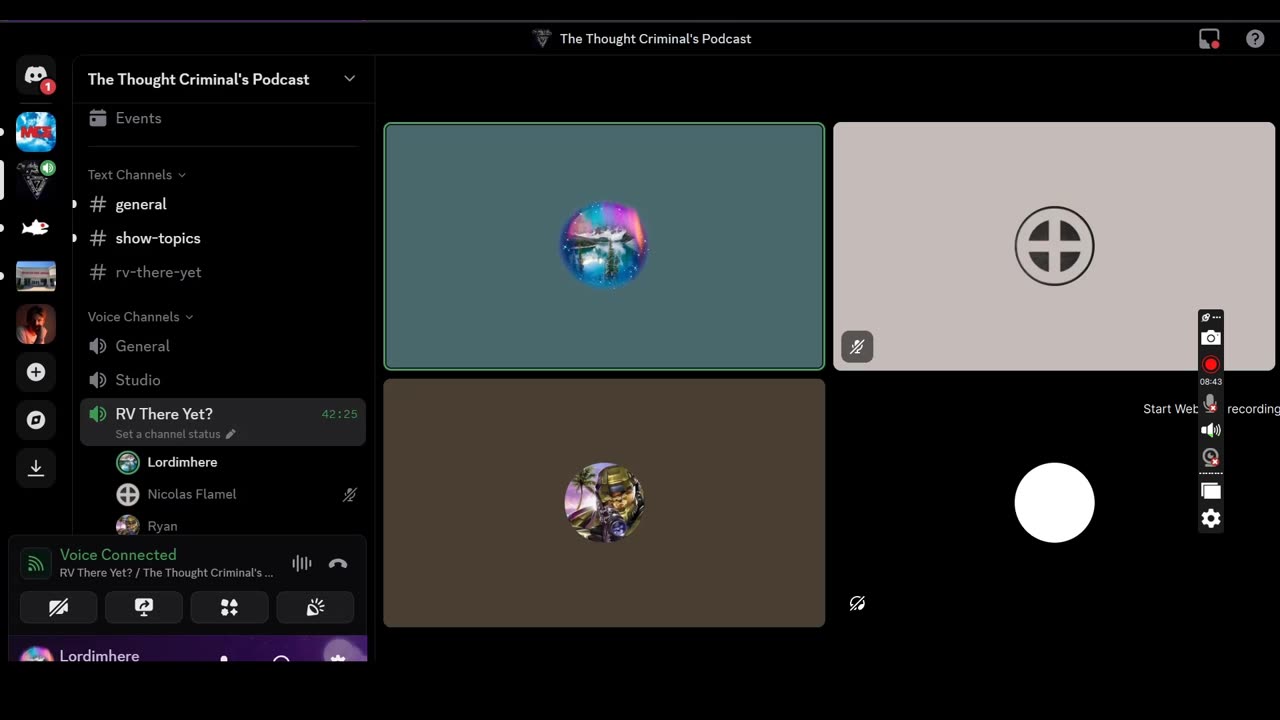Click Set a channel status link
Viewport: 1280px width, 720px height.
168,434
